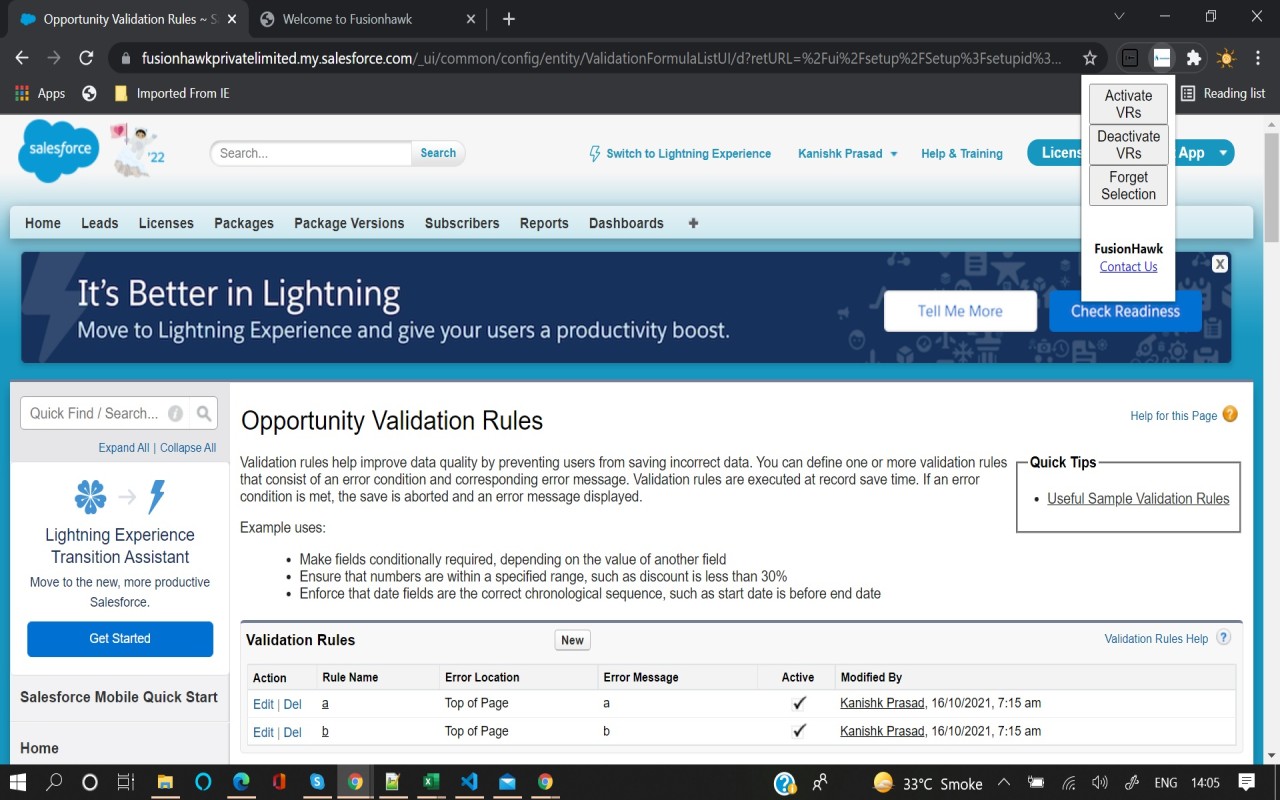Go back with the browser back arrow
This screenshot has width=1280, height=800.
pyautogui.click(x=22, y=58)
